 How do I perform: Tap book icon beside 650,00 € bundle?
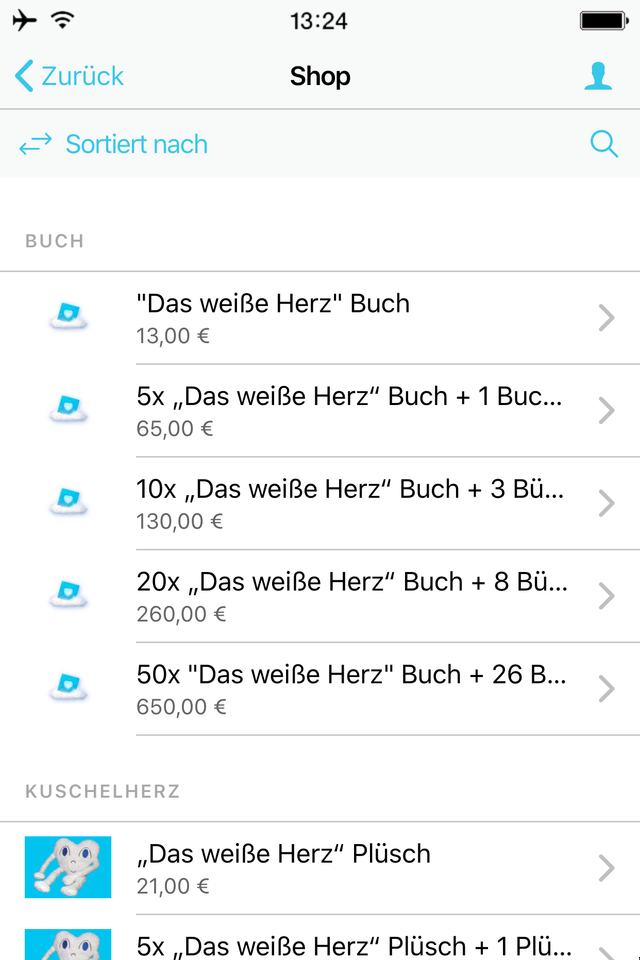(x=68, y=689)
